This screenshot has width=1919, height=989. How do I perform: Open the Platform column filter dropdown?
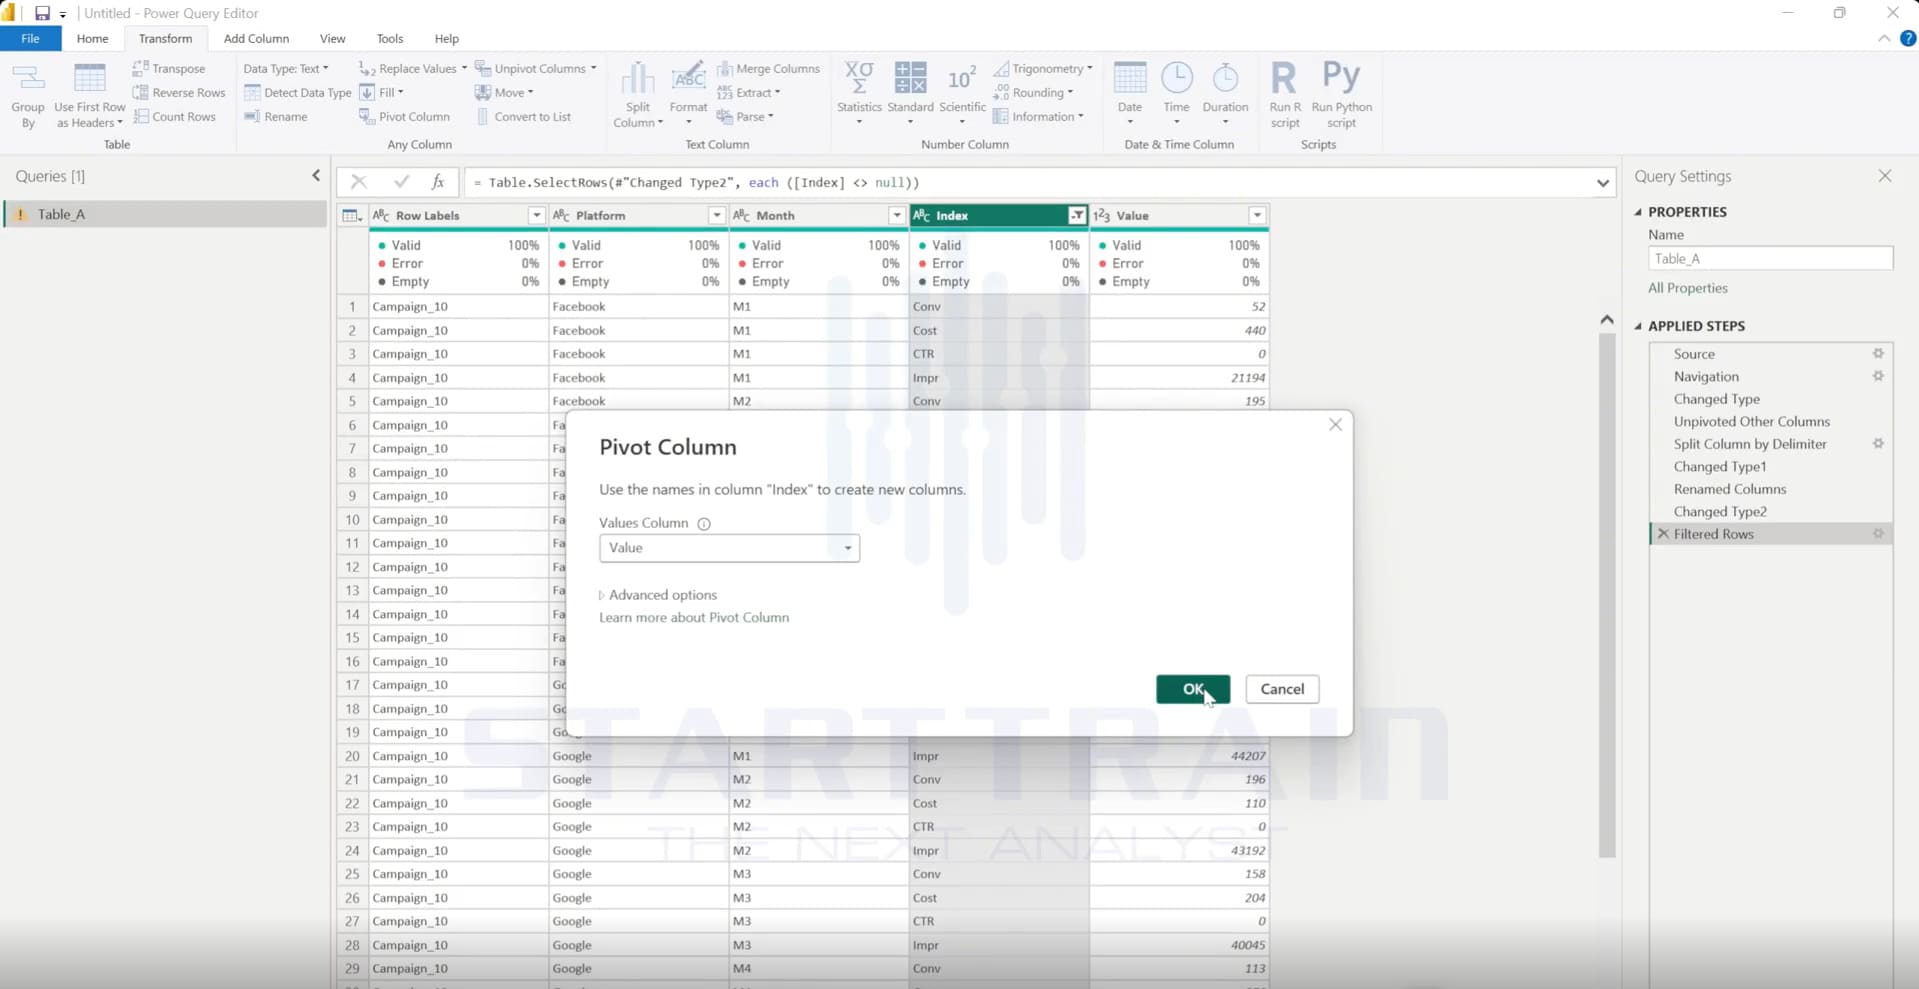pos(716,215)
